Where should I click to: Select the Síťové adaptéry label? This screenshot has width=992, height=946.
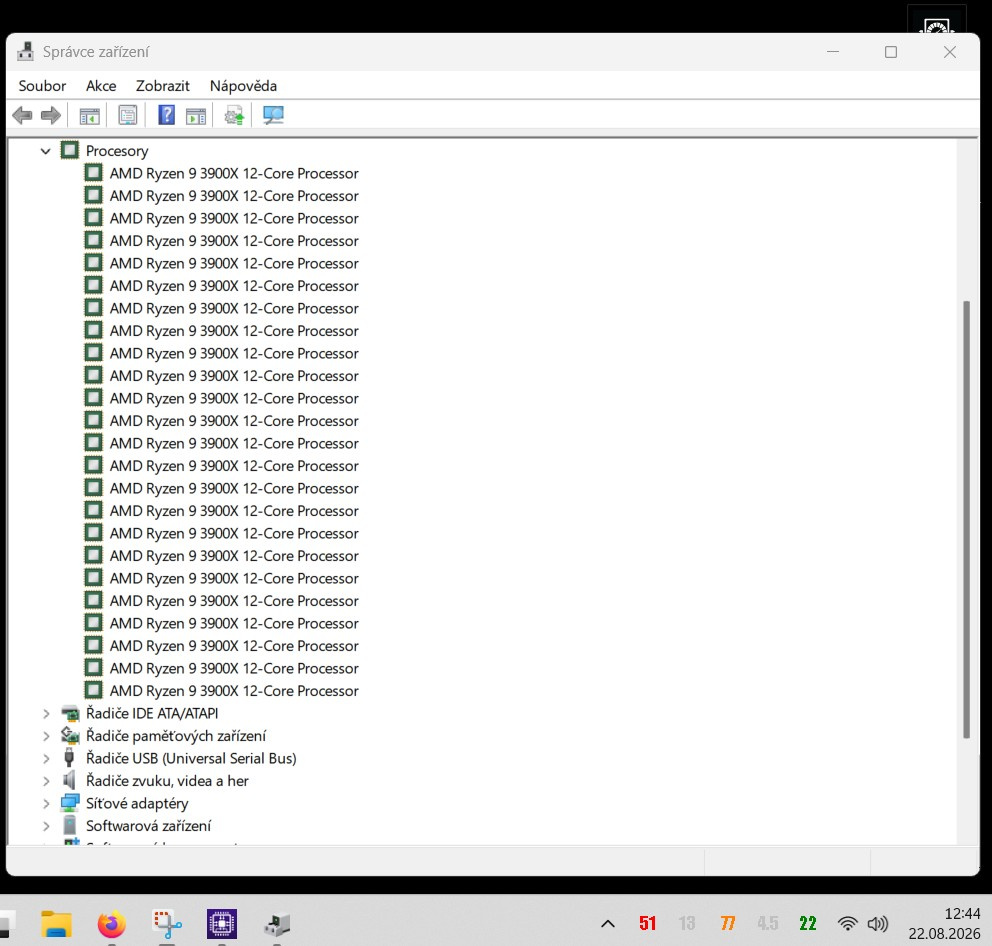137,804
